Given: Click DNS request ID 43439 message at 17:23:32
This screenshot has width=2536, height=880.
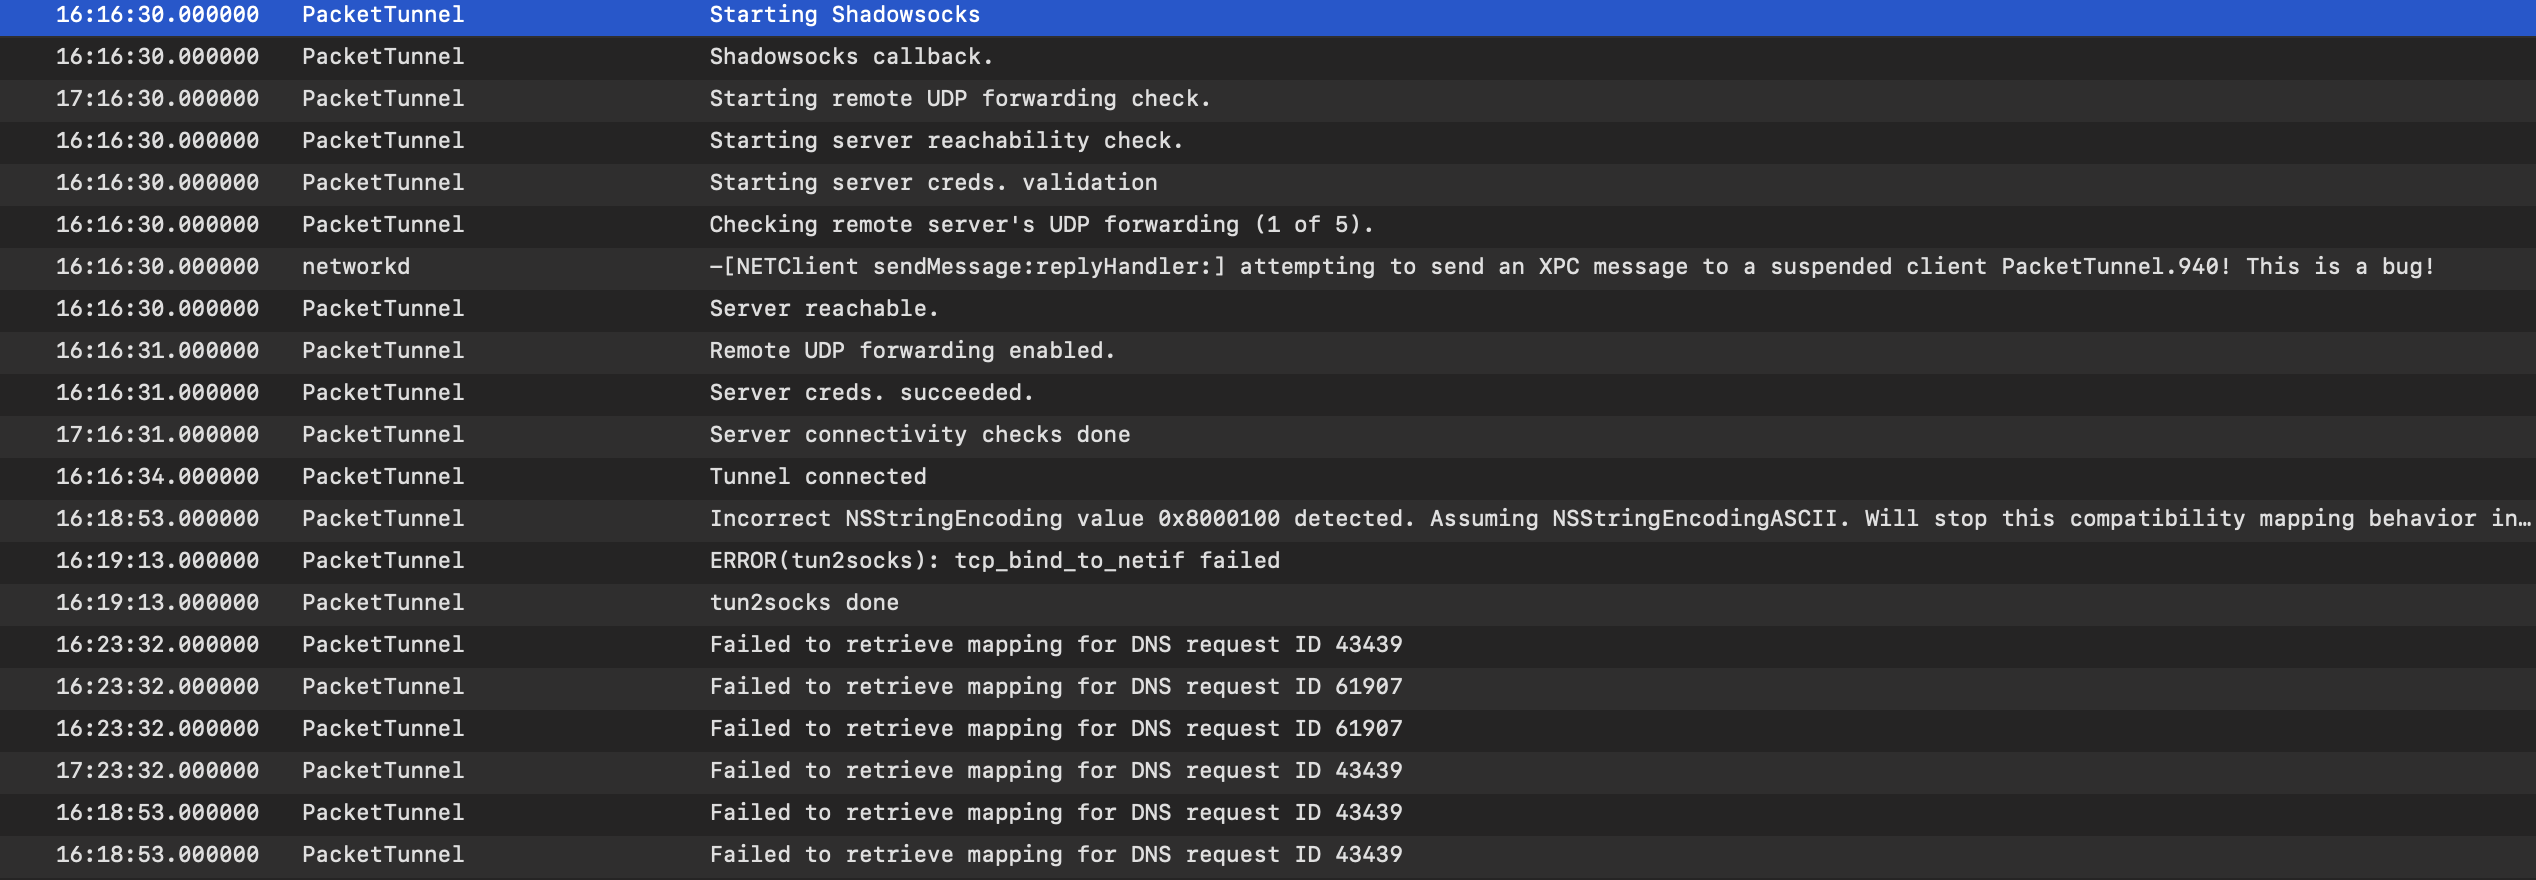Looking at the screenshot, I should (x=1056, y=771).
